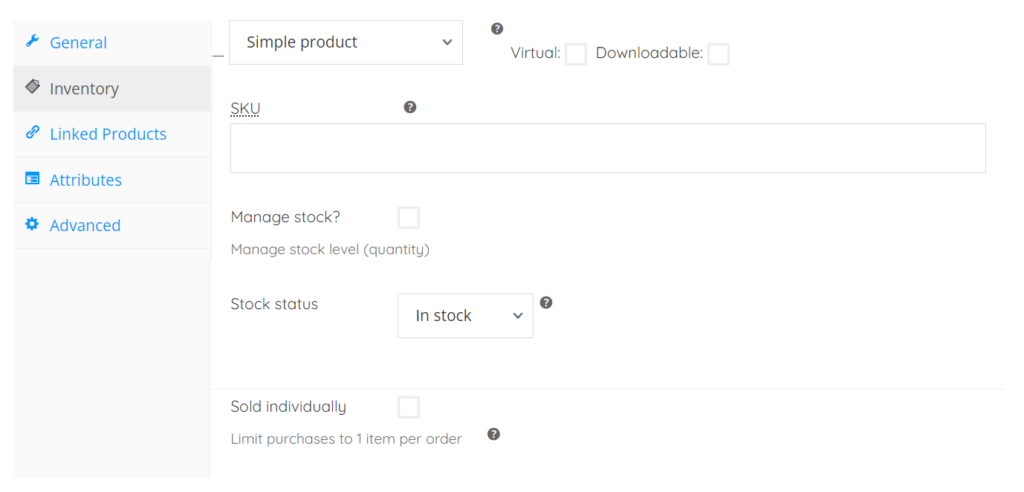Open the Simple product type dropdown
This screenshot has width=1024, height=492.
346,42
